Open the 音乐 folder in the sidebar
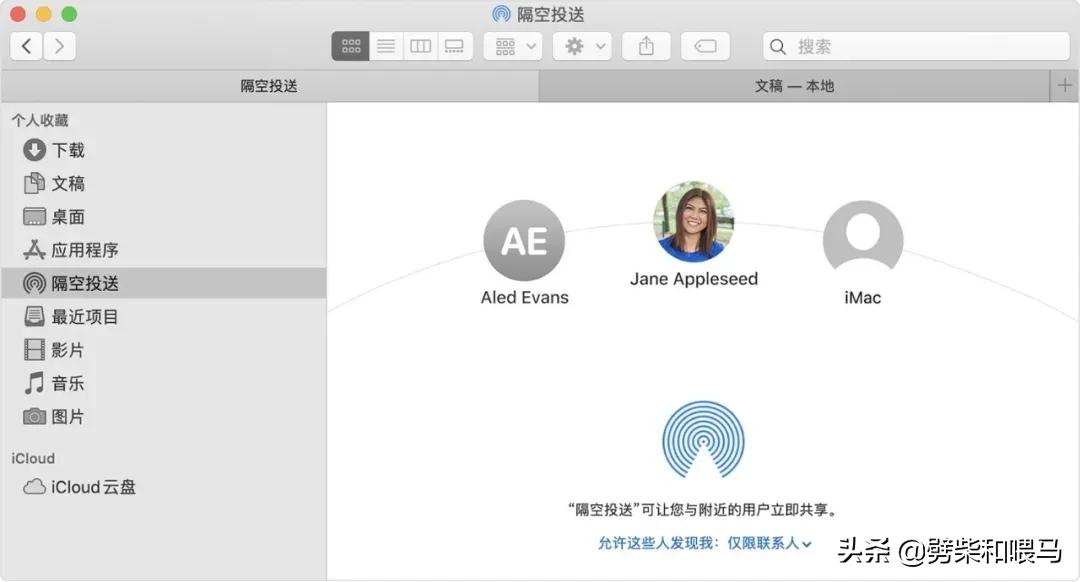The image size is (1080, 582). (x=65, y=383)
